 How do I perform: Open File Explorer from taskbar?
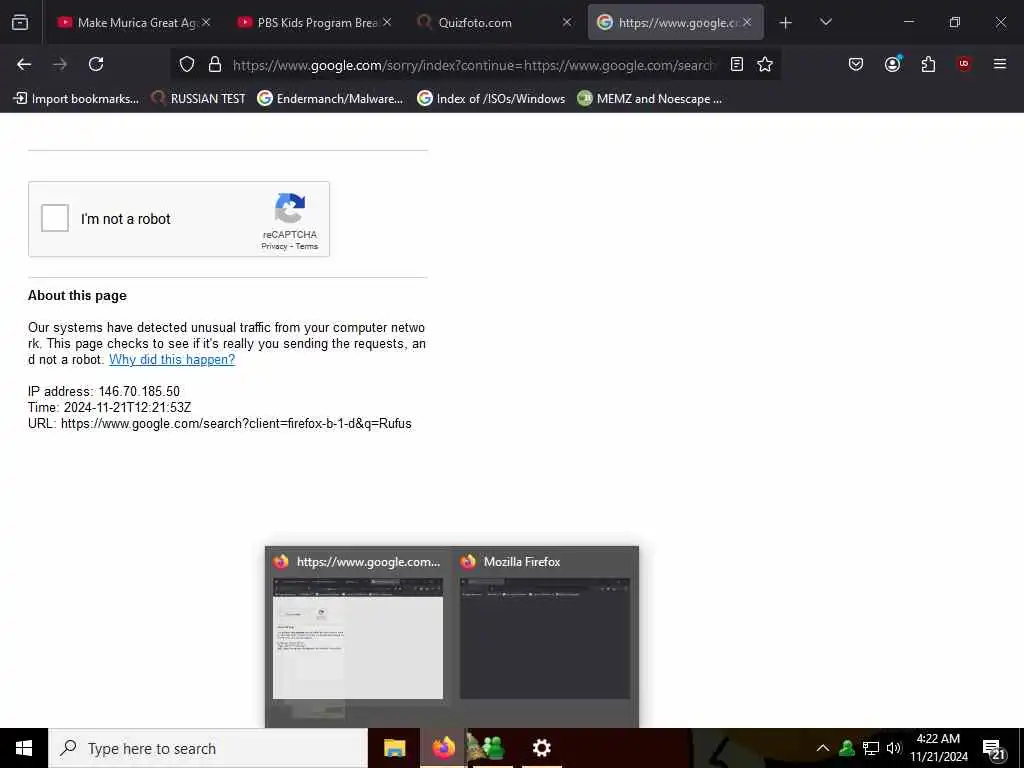point(394,748)
